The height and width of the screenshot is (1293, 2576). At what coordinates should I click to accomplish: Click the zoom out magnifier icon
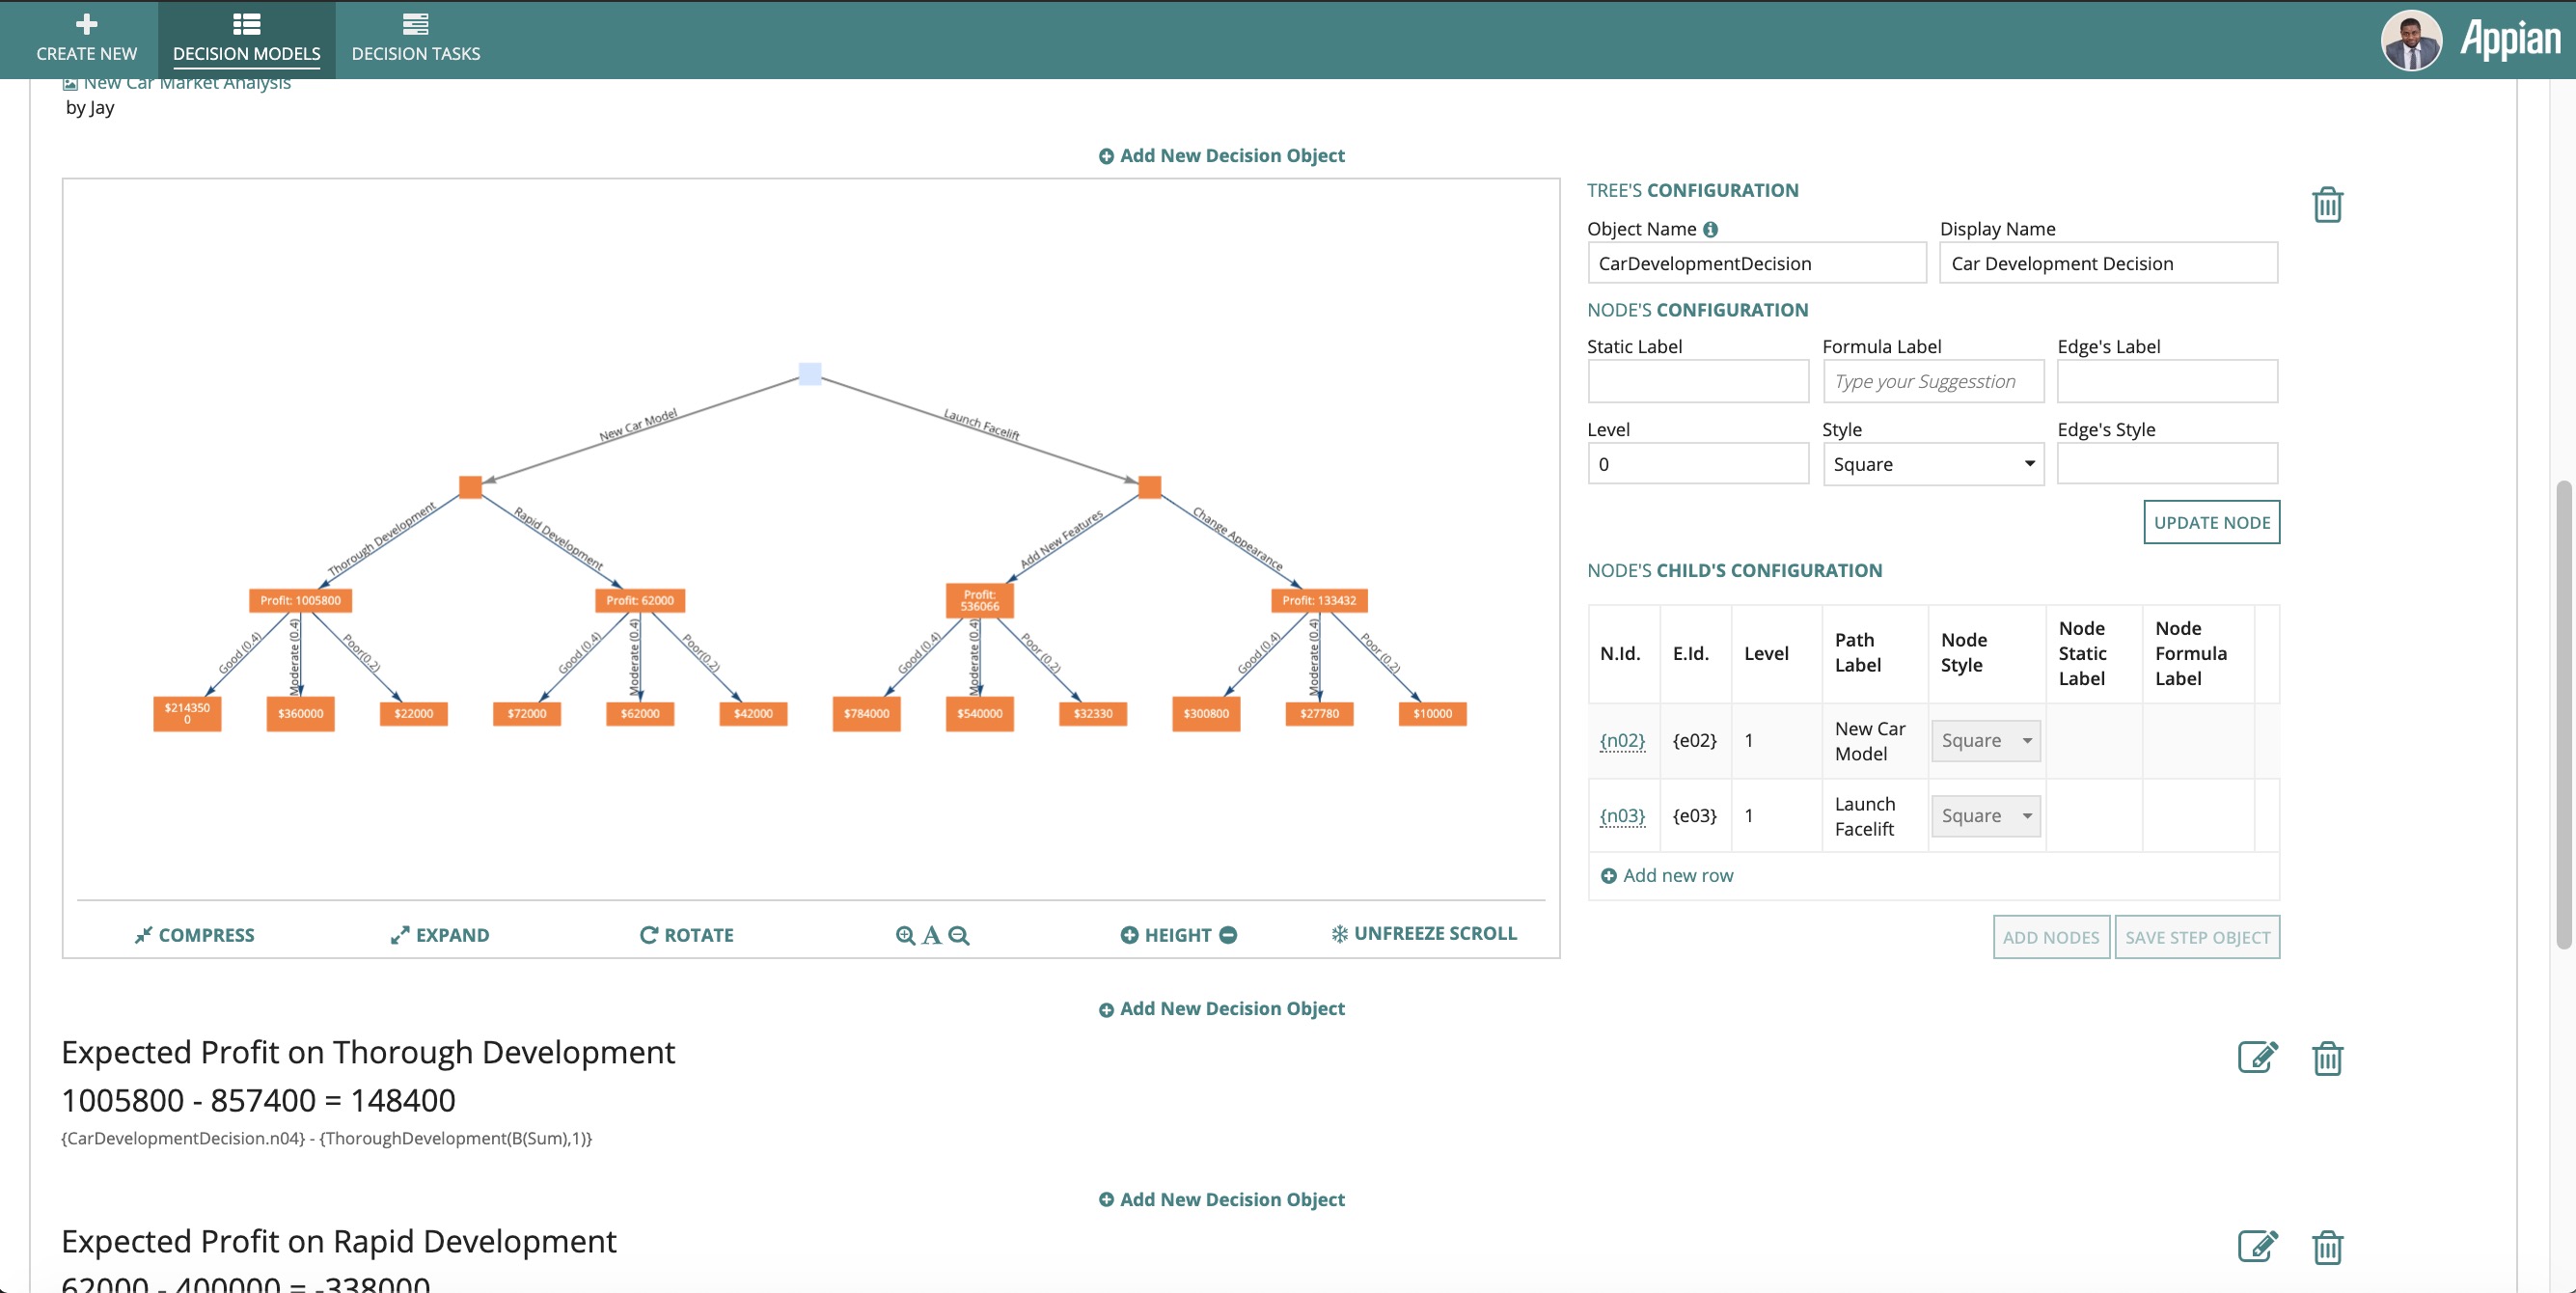(x=958, y=935)
